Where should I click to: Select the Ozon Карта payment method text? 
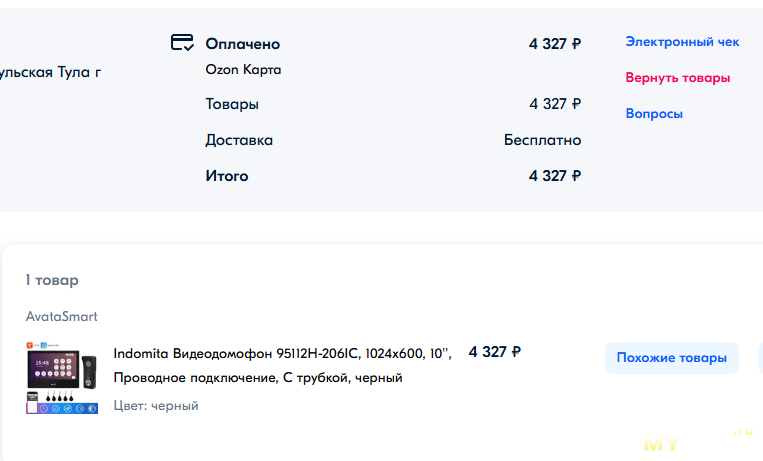[243, 70]
